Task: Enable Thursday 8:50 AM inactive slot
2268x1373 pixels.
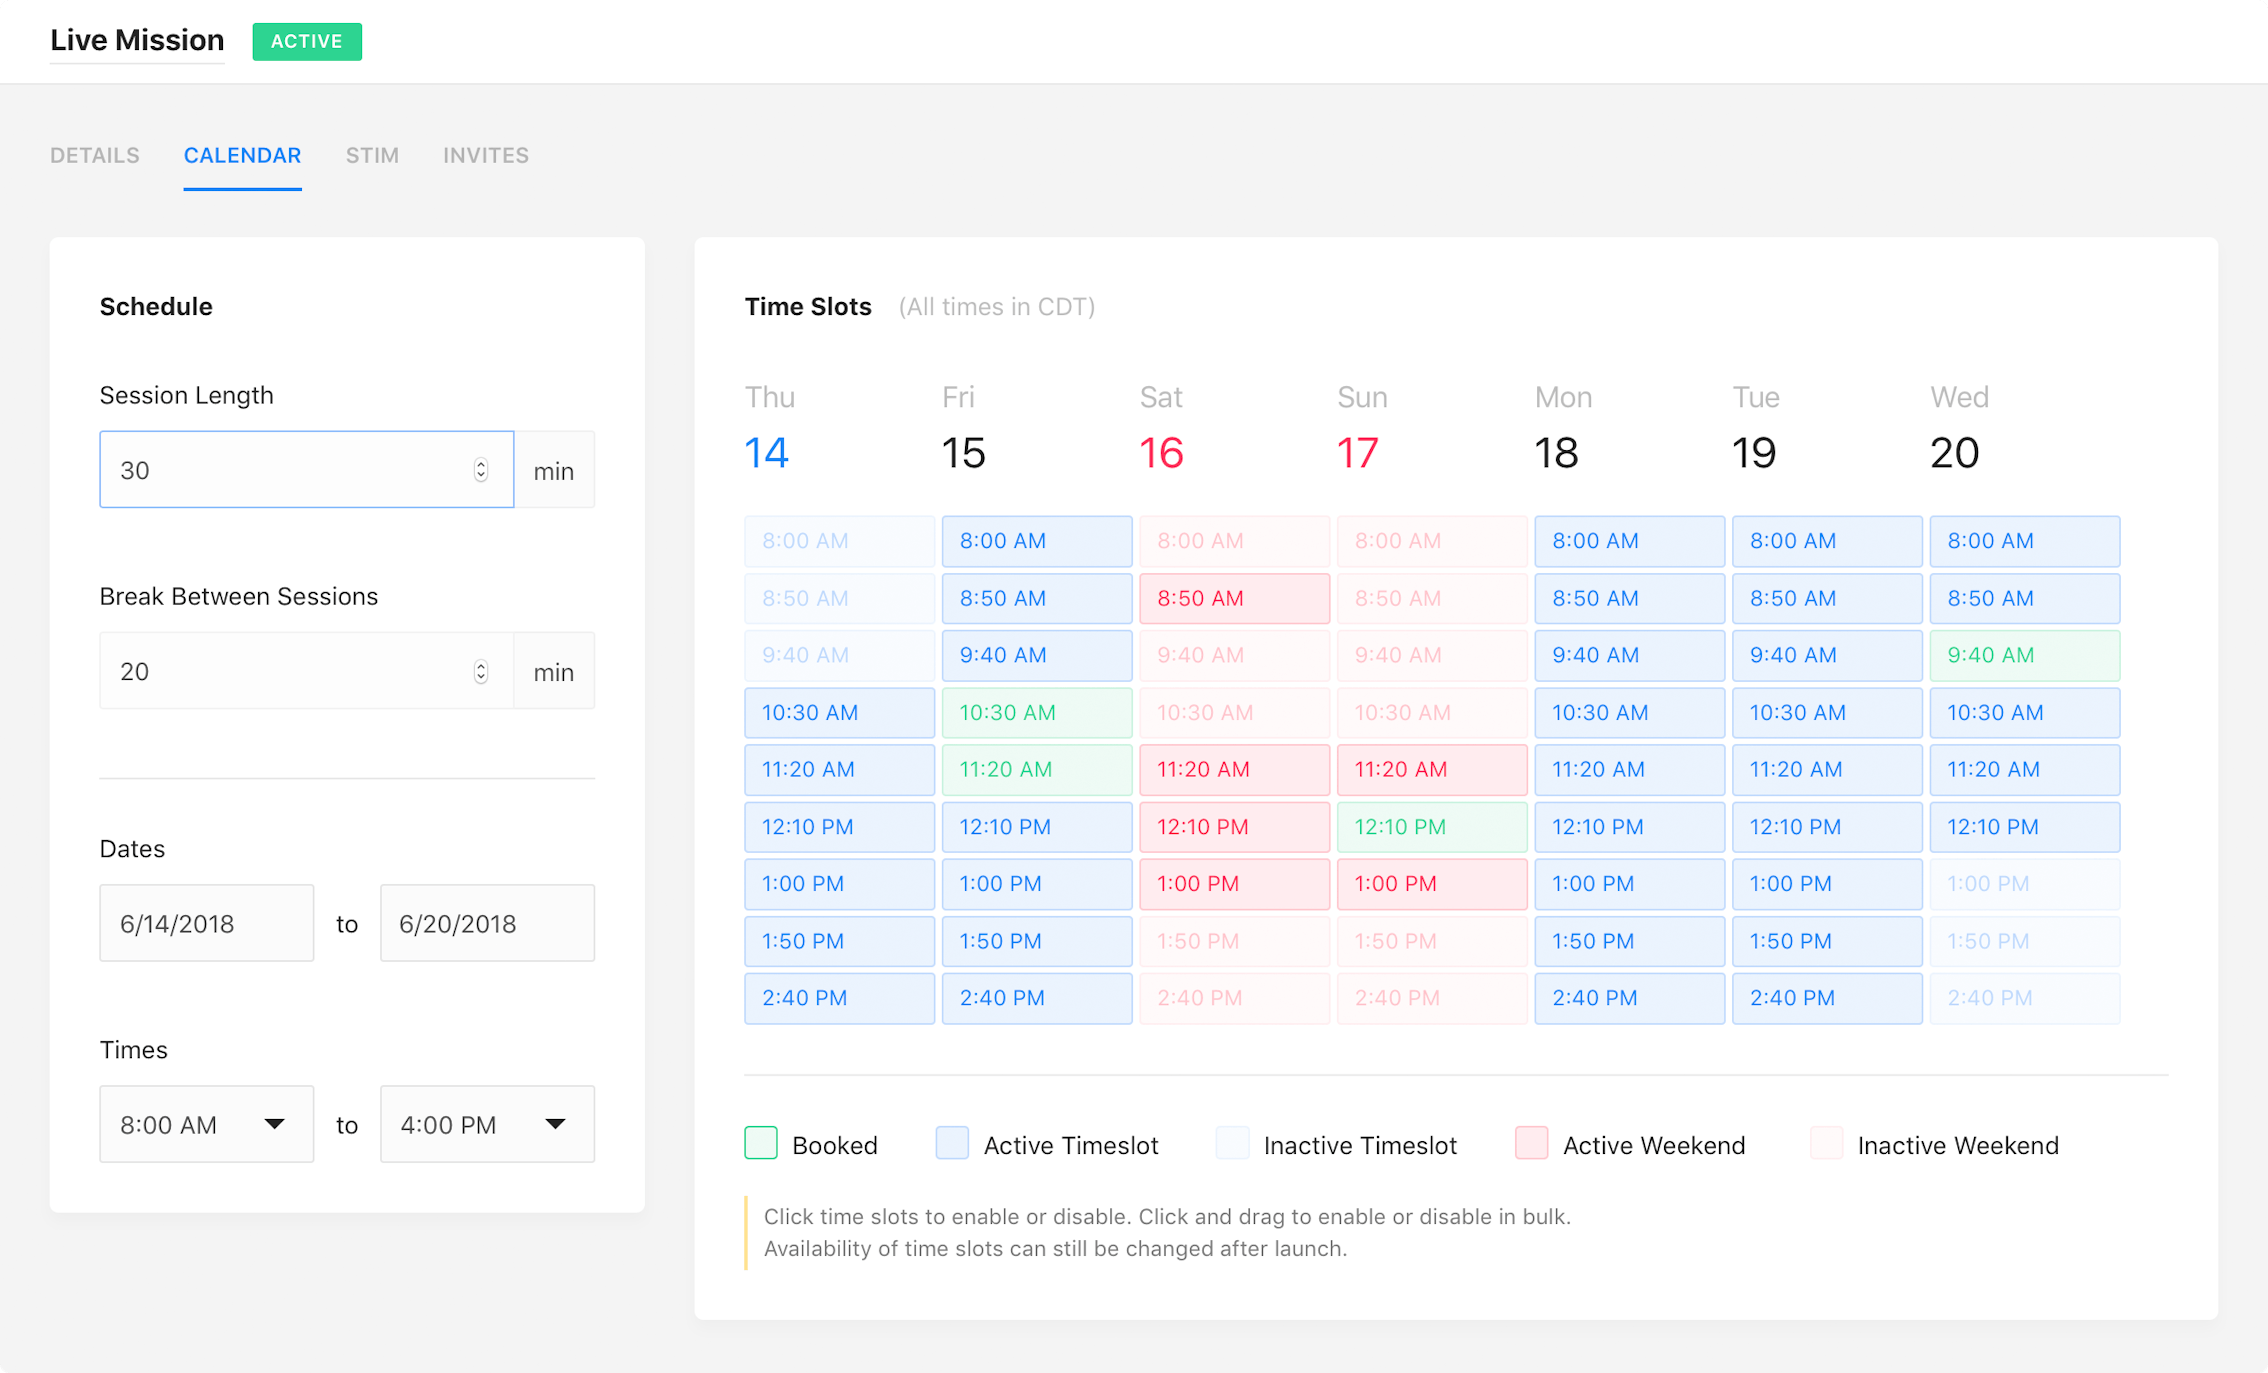Action: [839, 598]
